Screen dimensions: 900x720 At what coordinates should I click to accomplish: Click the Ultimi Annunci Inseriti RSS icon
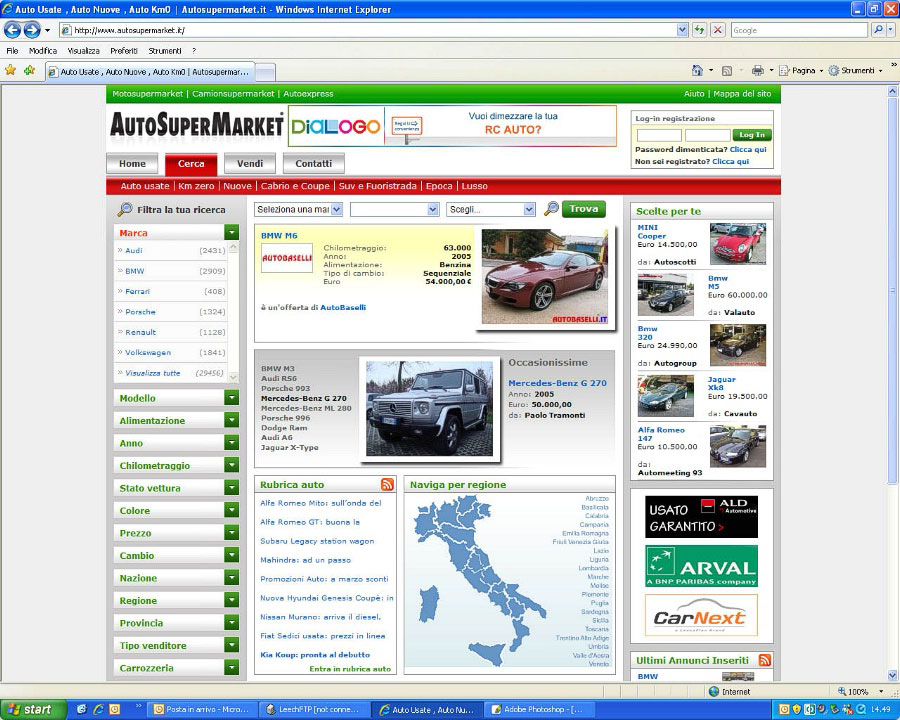(x=765, y=660)
